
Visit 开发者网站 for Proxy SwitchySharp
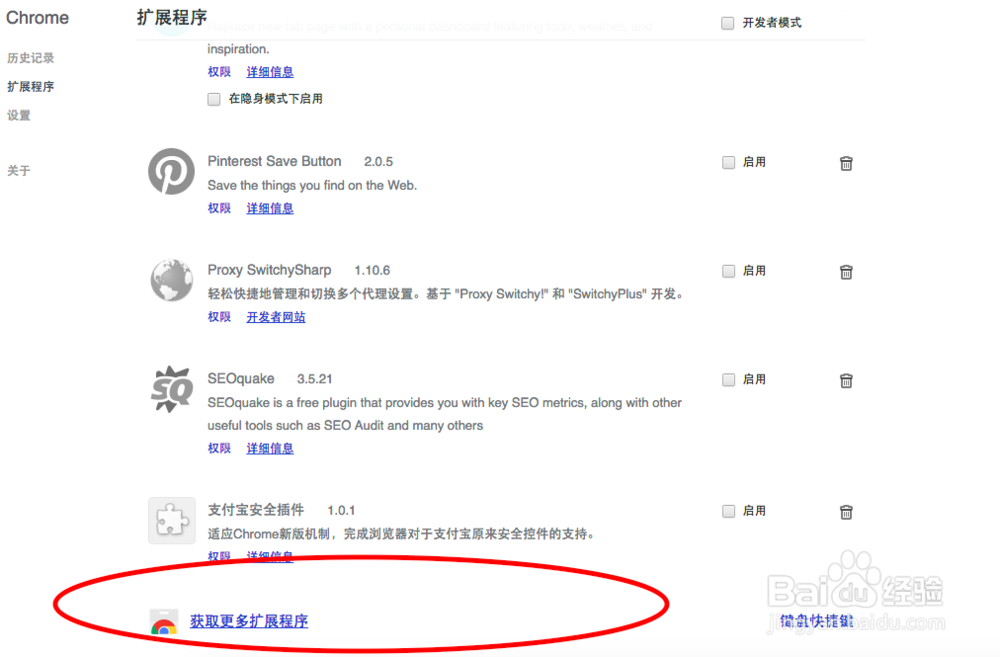(276, 317)
